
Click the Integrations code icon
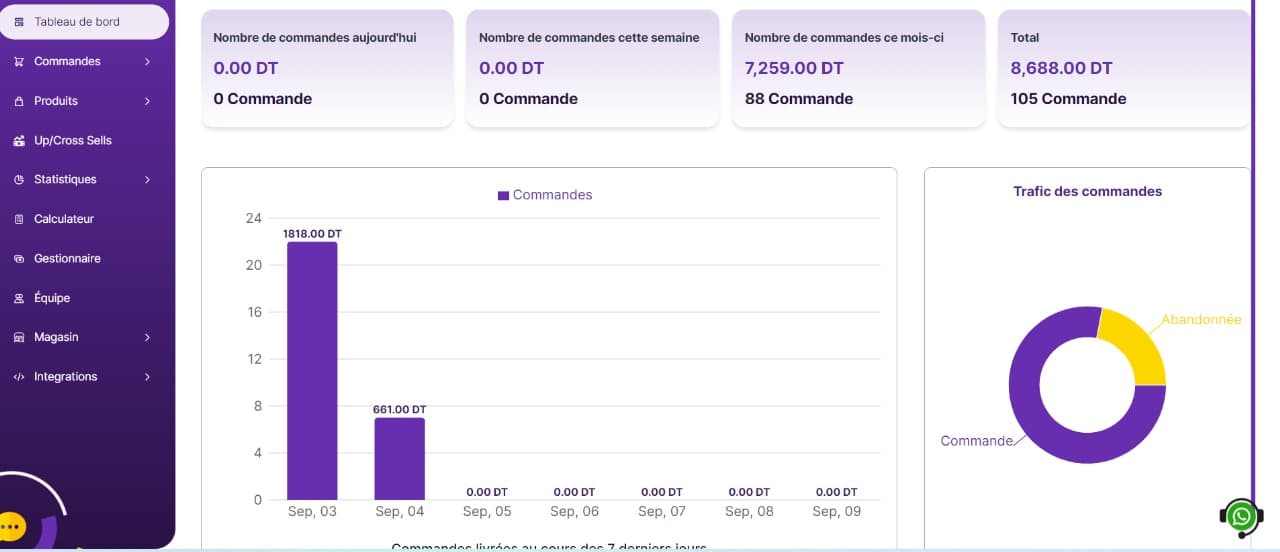pos(19,377)
